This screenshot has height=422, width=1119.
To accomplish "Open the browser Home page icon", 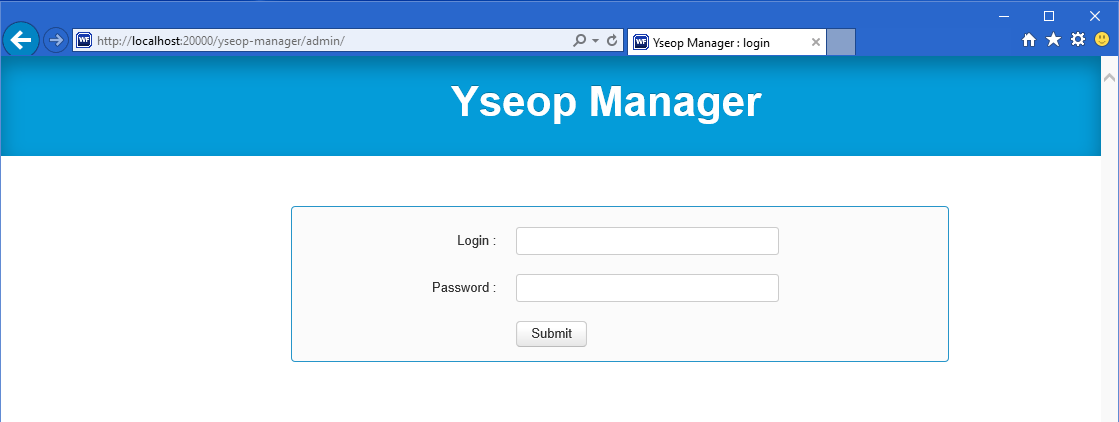I will coord(1028,40).
